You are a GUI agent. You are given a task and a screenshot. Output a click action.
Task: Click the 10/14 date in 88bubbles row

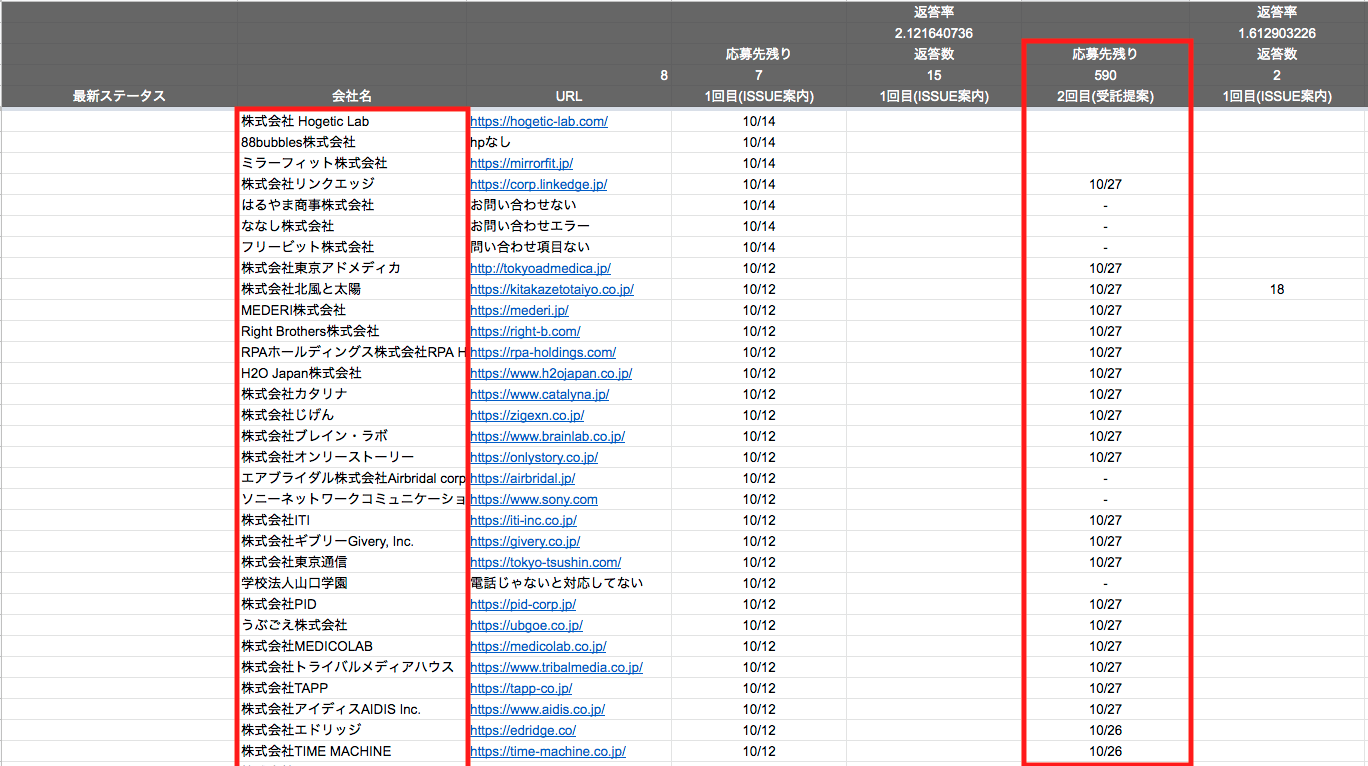(759, 142)
